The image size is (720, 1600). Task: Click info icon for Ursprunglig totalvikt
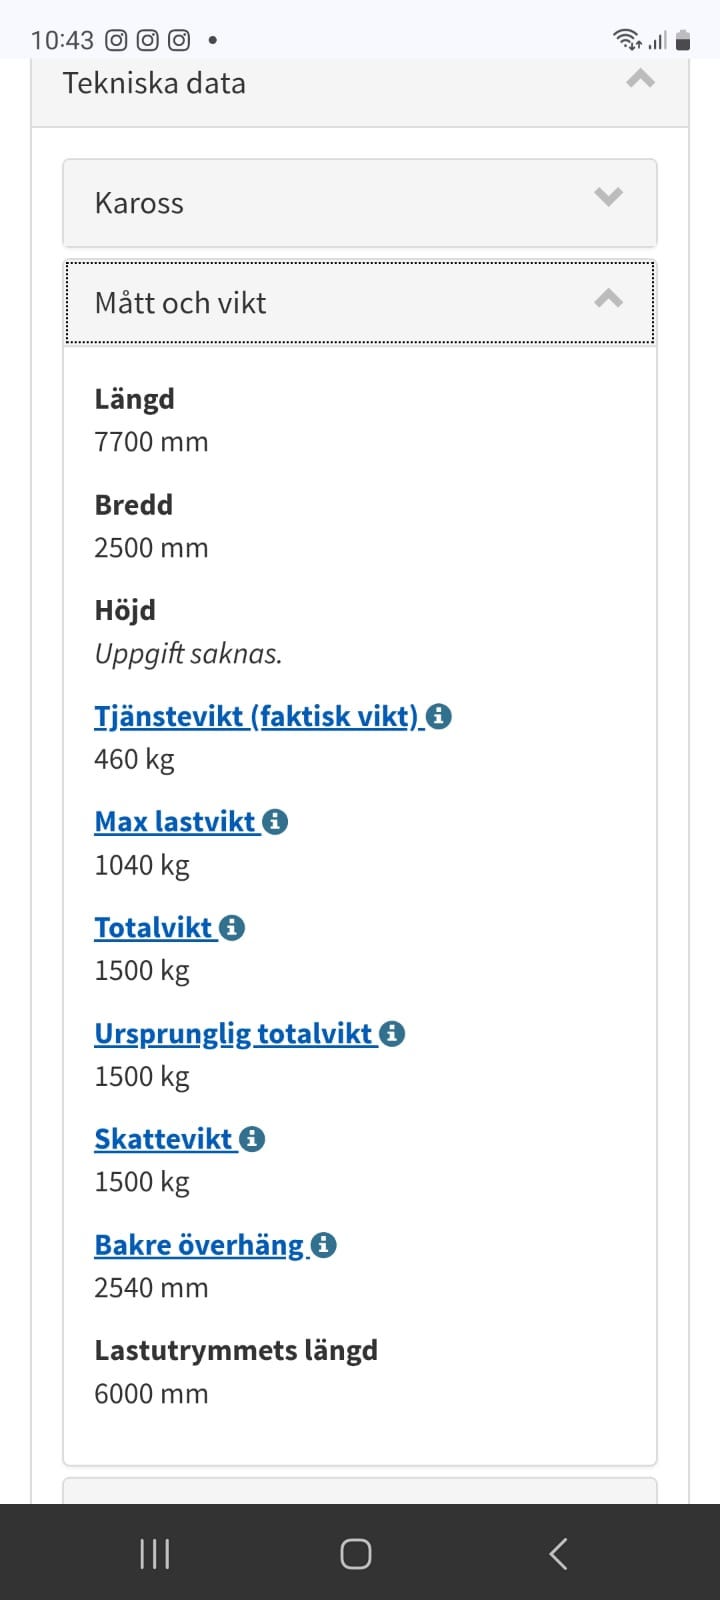pos(392,1034)
